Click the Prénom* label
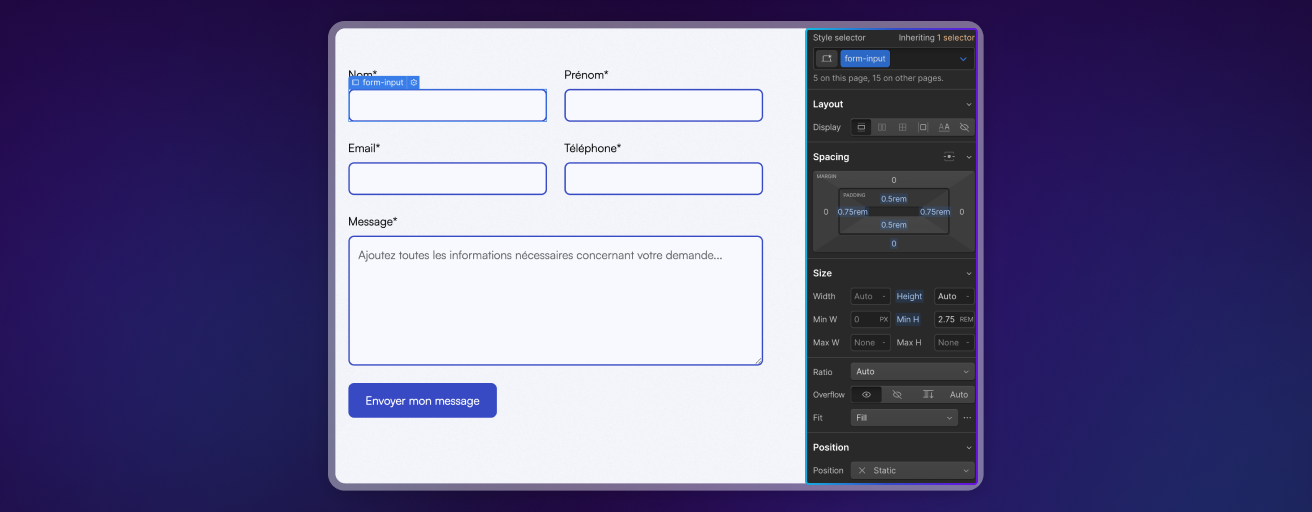 (586, 75)
